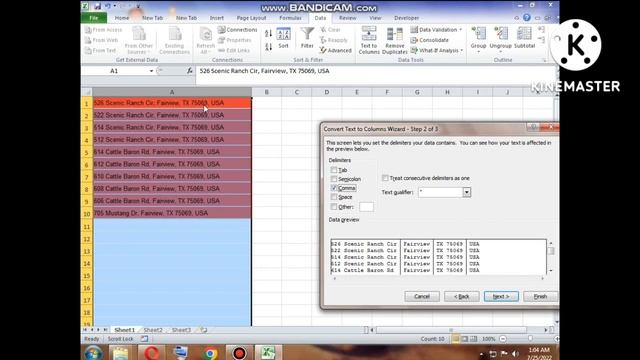Screen dimensions: 640x360
Task: Click Excel icon in taskbar
Action: tap(268, 353)
